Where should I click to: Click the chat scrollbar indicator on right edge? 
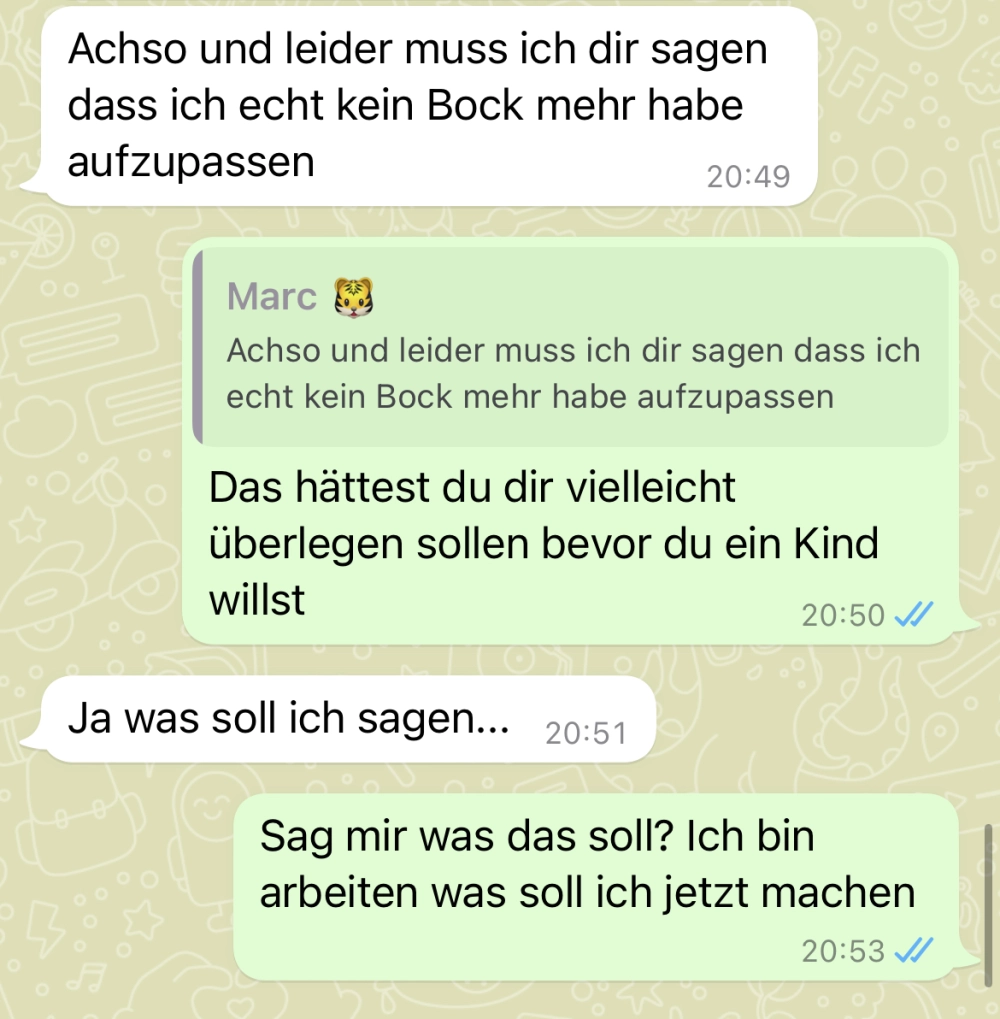click(988, 905)
